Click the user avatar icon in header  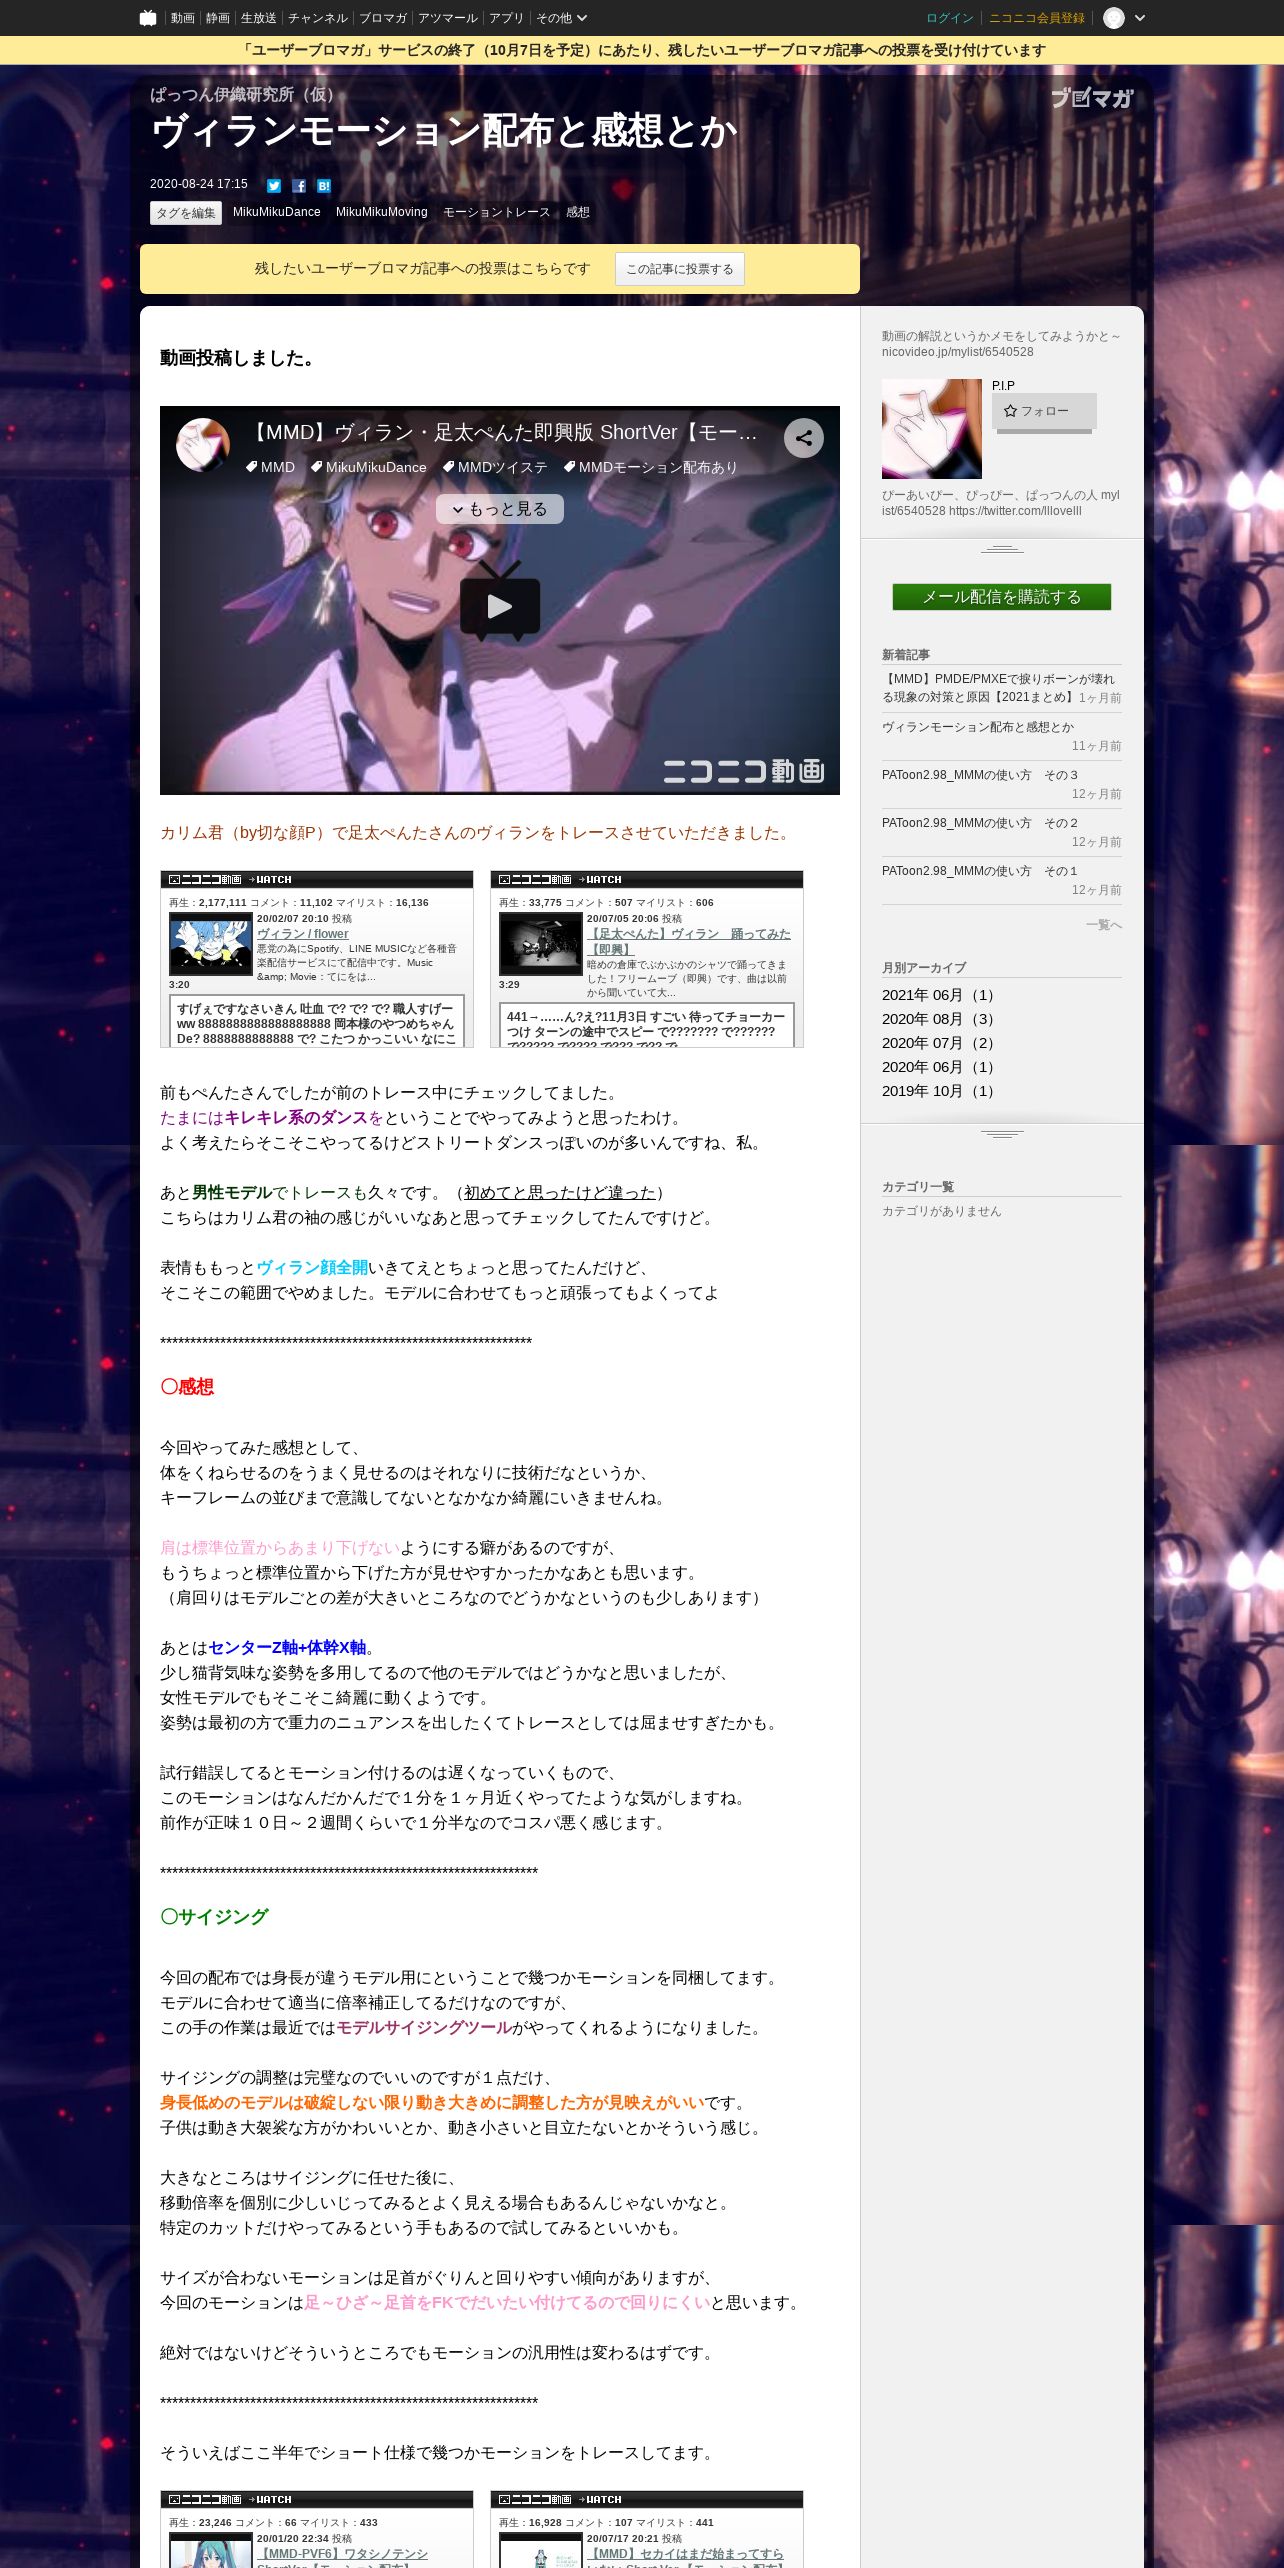tap(1113, 18)
